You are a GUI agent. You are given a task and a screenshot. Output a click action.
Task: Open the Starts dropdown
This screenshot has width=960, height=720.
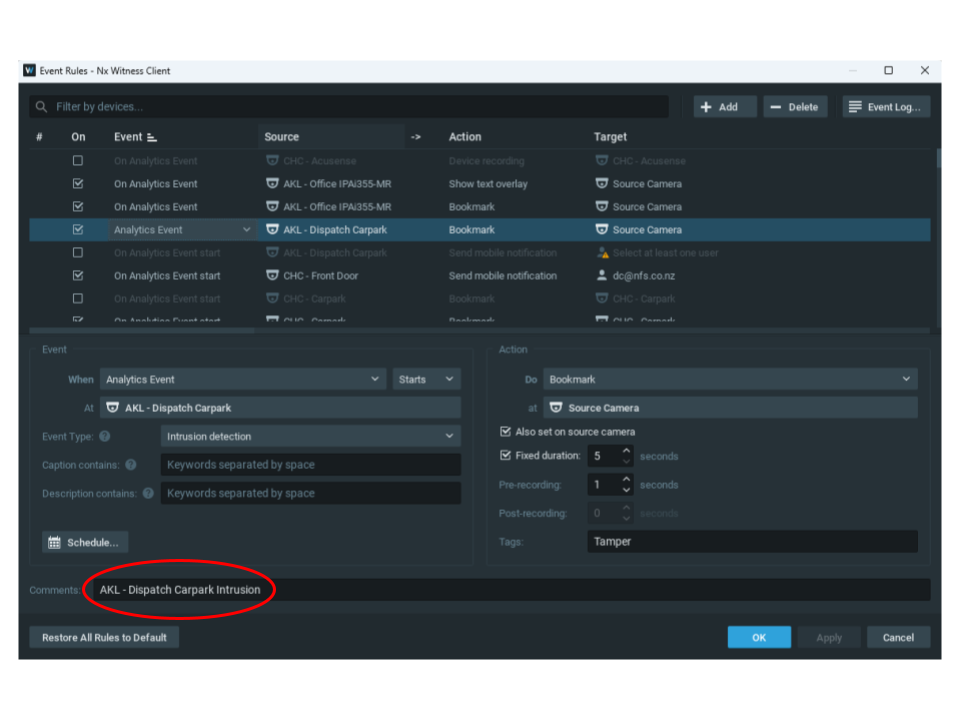[x=426, y=380]
